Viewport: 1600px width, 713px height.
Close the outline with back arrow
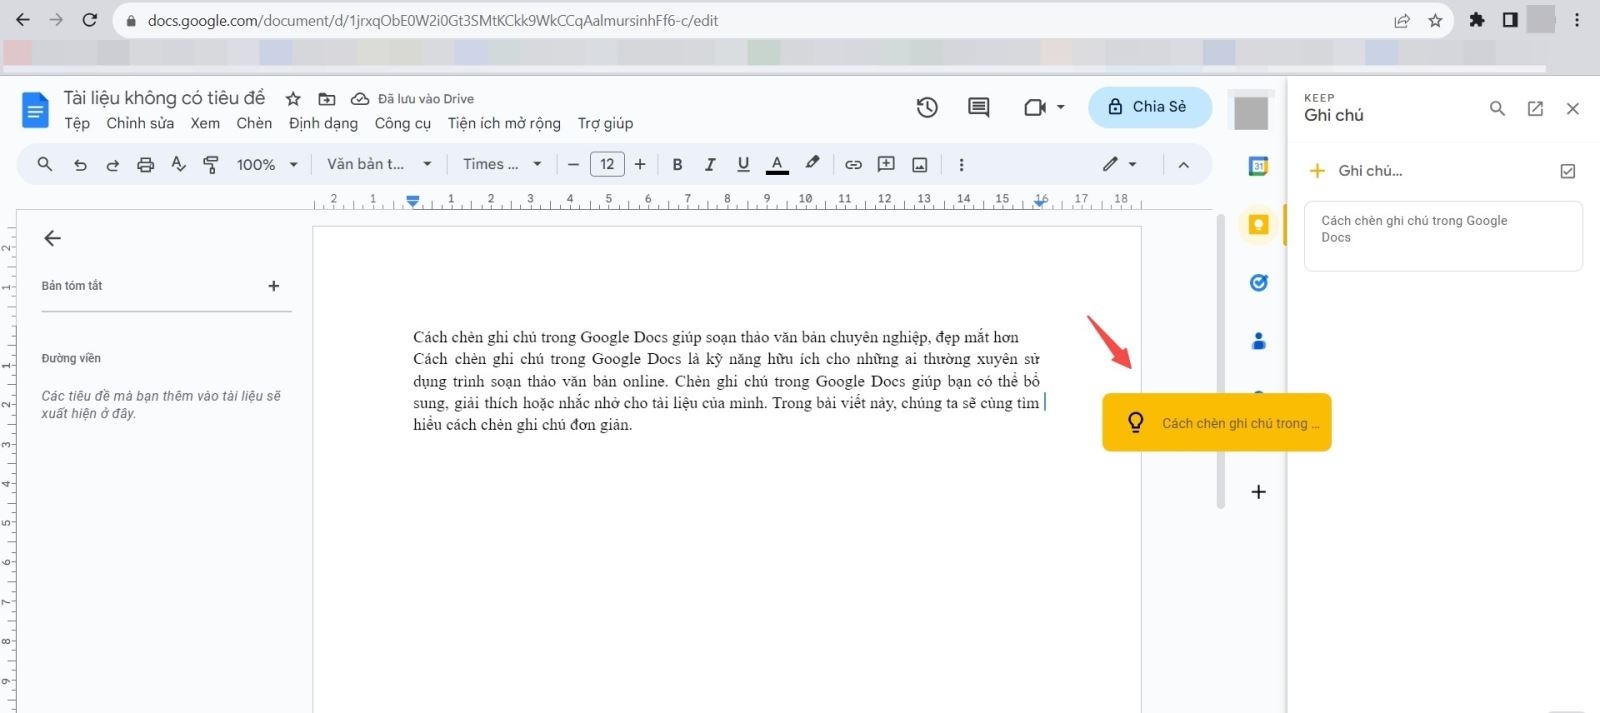pos(53,238)
